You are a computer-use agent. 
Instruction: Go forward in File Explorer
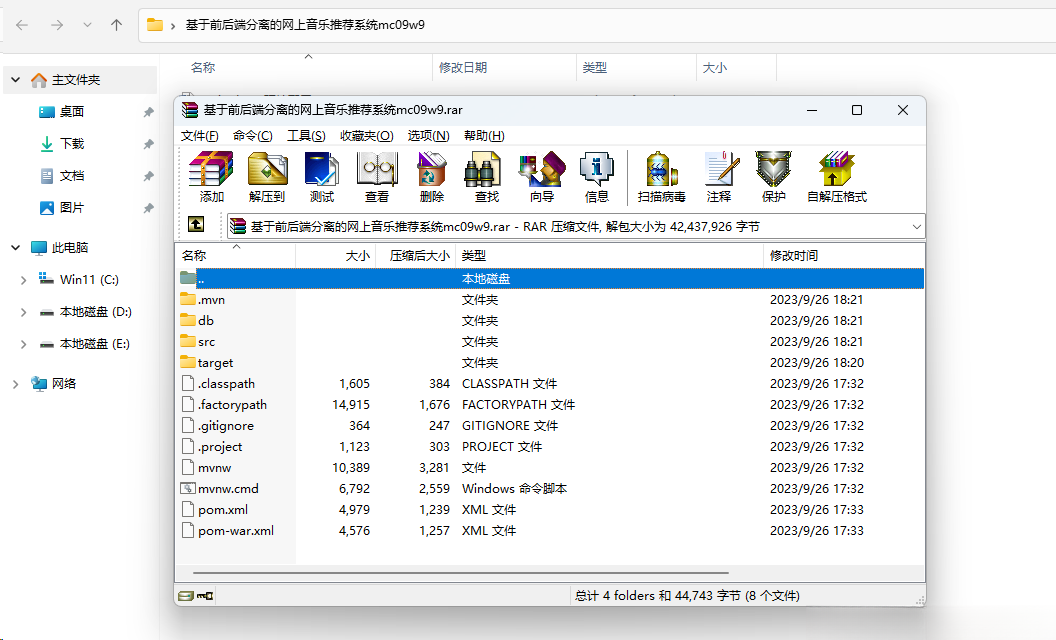(57, 25)
